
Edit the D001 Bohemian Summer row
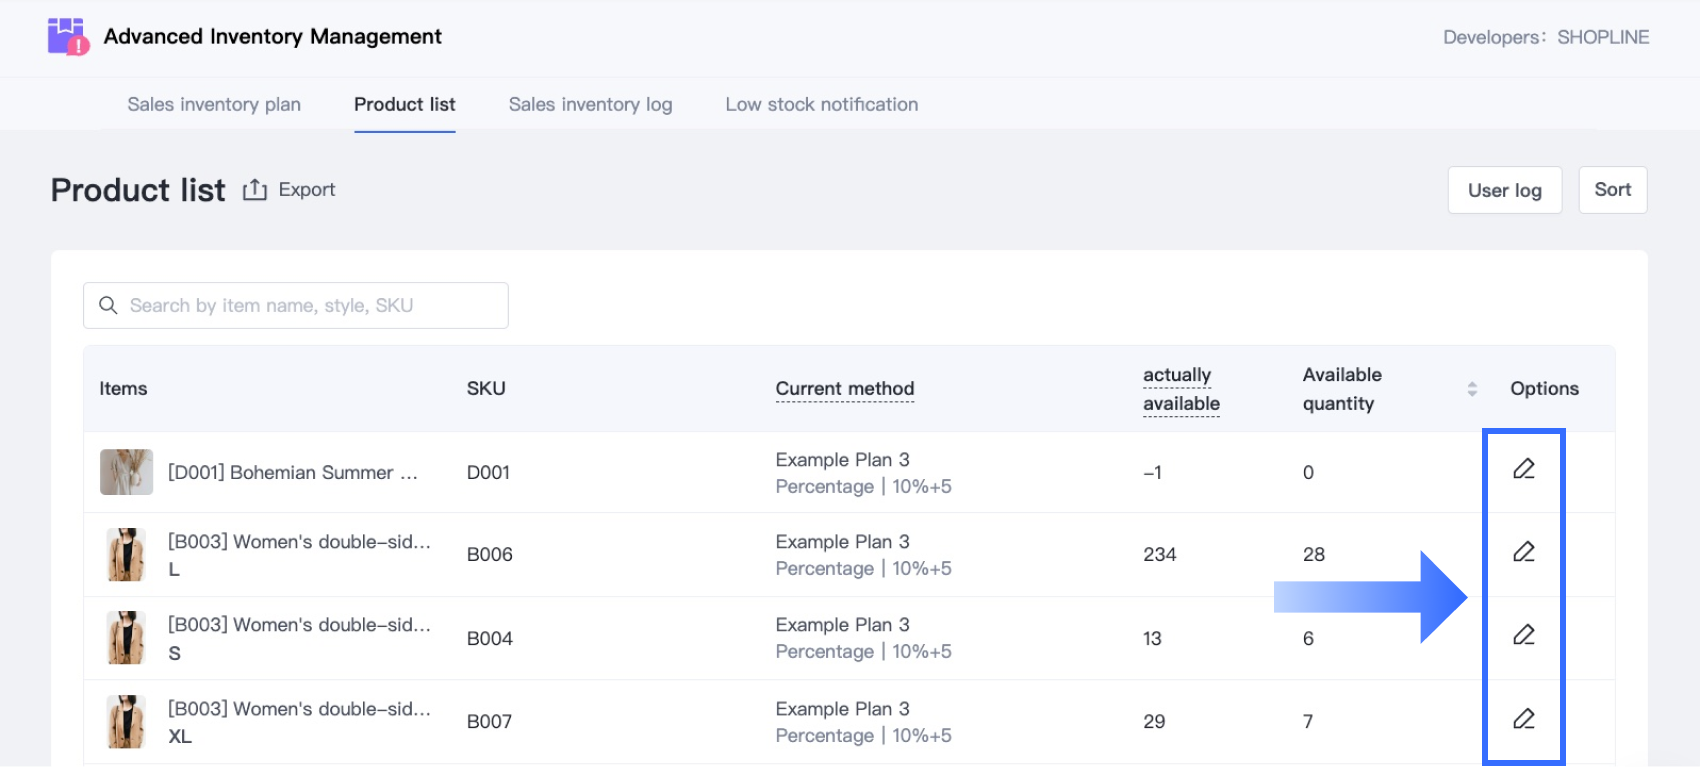click(1523, 469)
